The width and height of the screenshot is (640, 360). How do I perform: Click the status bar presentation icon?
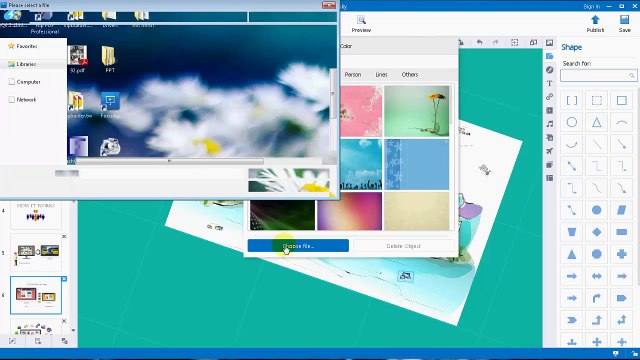coord(616,353)
